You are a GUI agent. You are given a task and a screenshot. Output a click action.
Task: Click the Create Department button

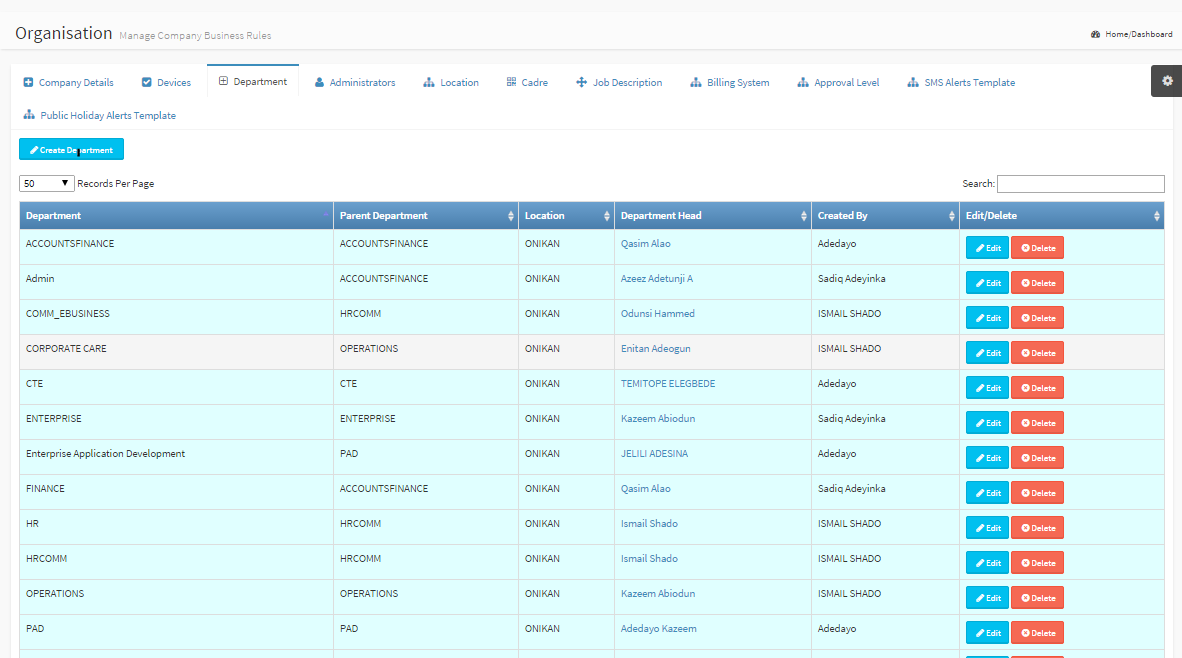click(71, 150)
